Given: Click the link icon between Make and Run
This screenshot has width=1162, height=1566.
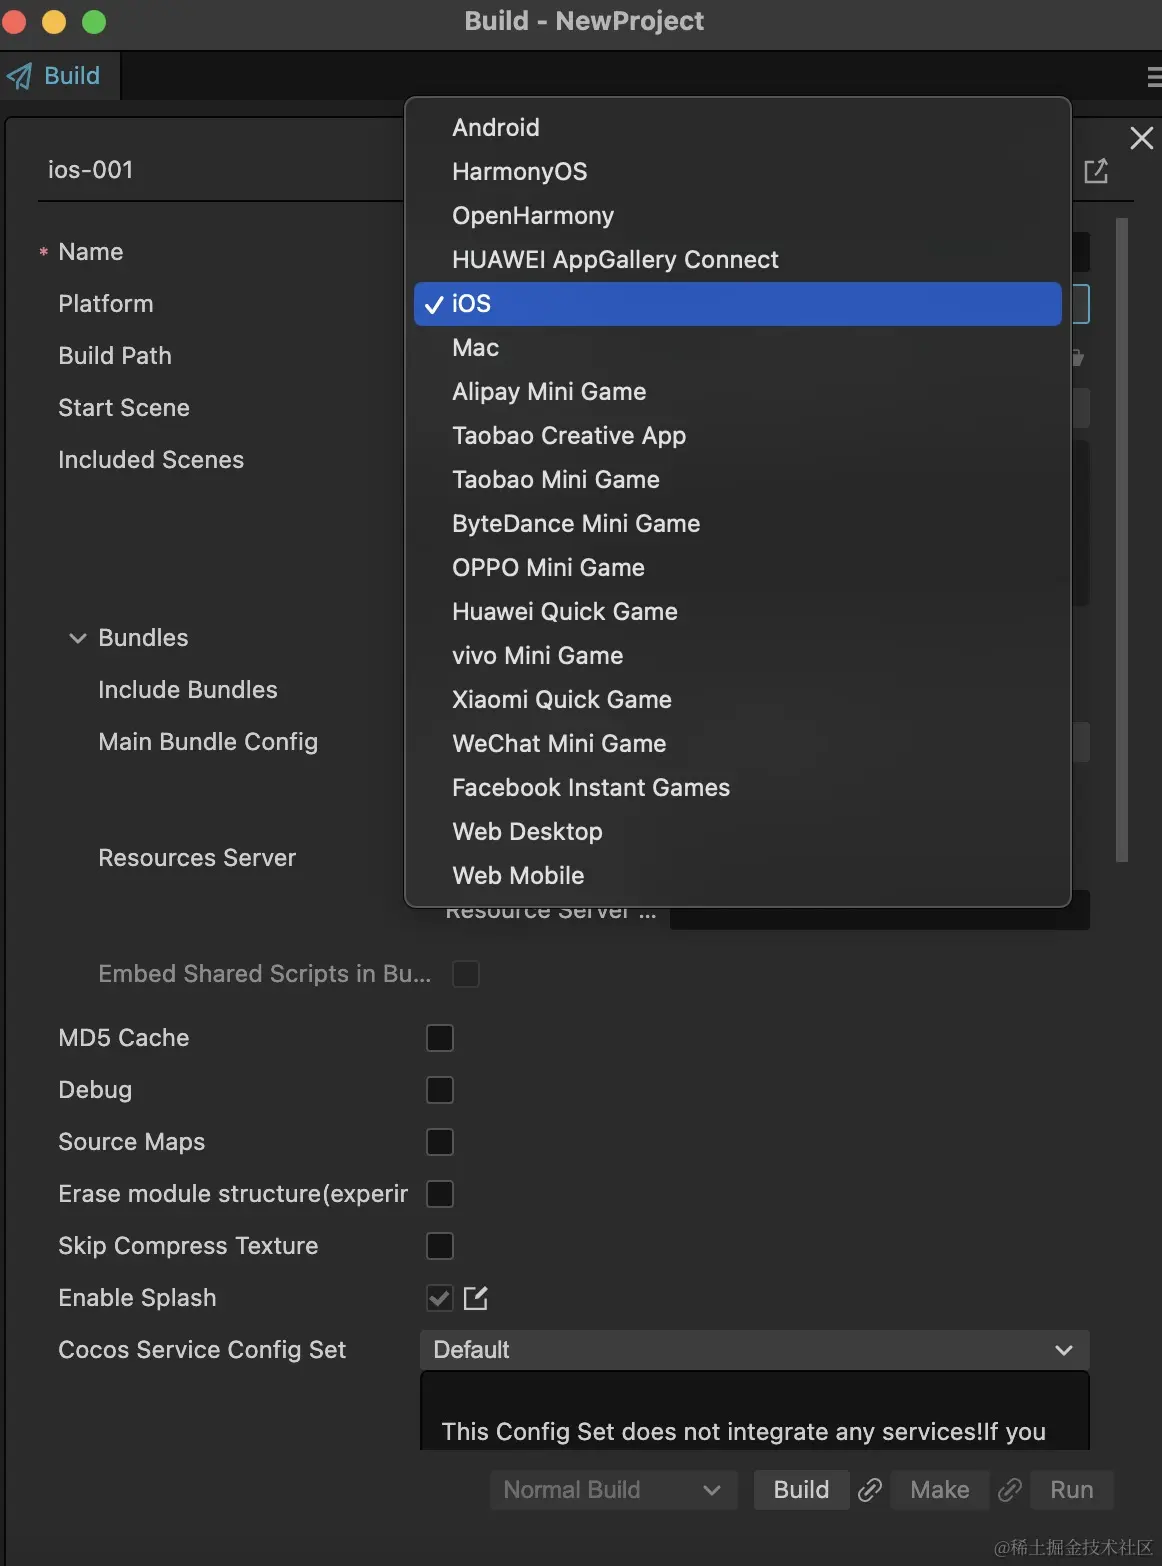Looking at the screenshot, I should tap(1010, 1490).
